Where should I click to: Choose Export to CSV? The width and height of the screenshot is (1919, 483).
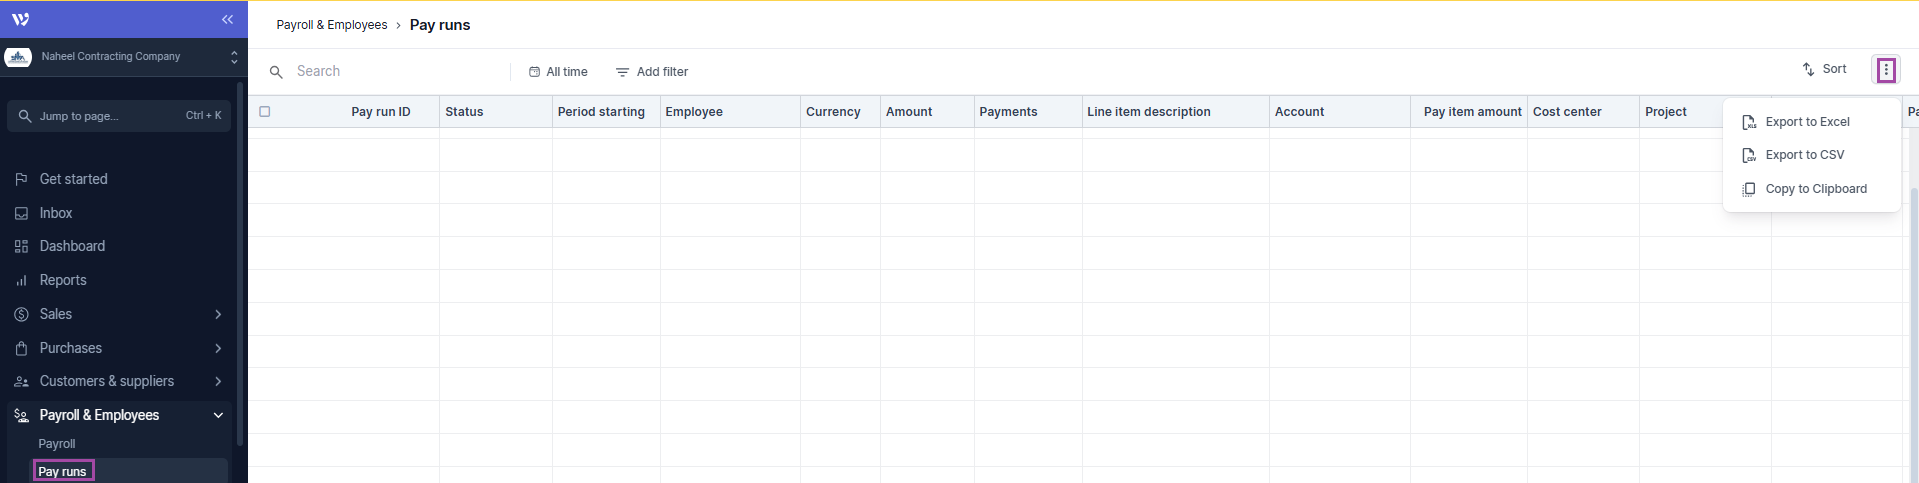(1804, 155)
